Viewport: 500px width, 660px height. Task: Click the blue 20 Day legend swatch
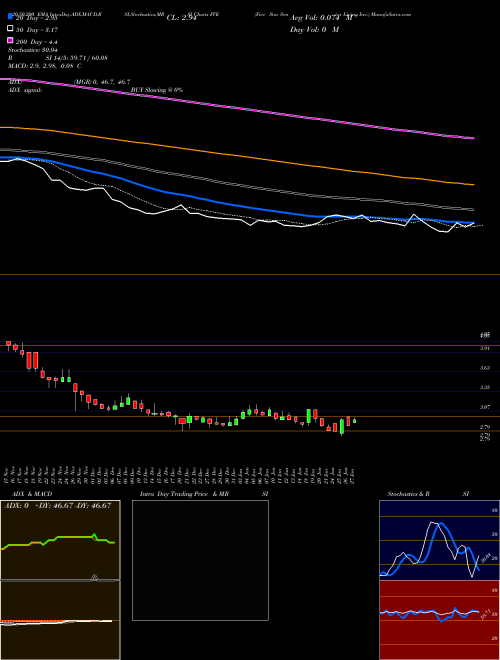coord(10,17)
